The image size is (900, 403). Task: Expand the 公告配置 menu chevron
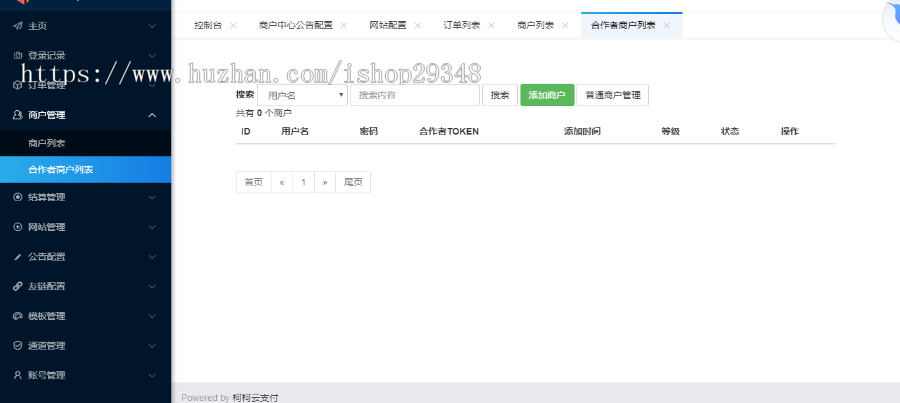[x=152, y=257]
